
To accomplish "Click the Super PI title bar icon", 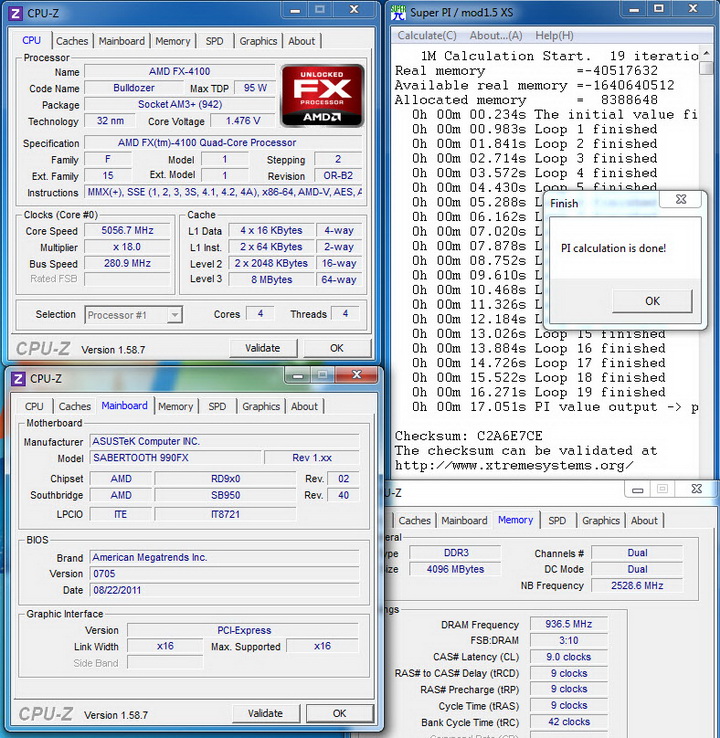I will (x=398, y=13).
